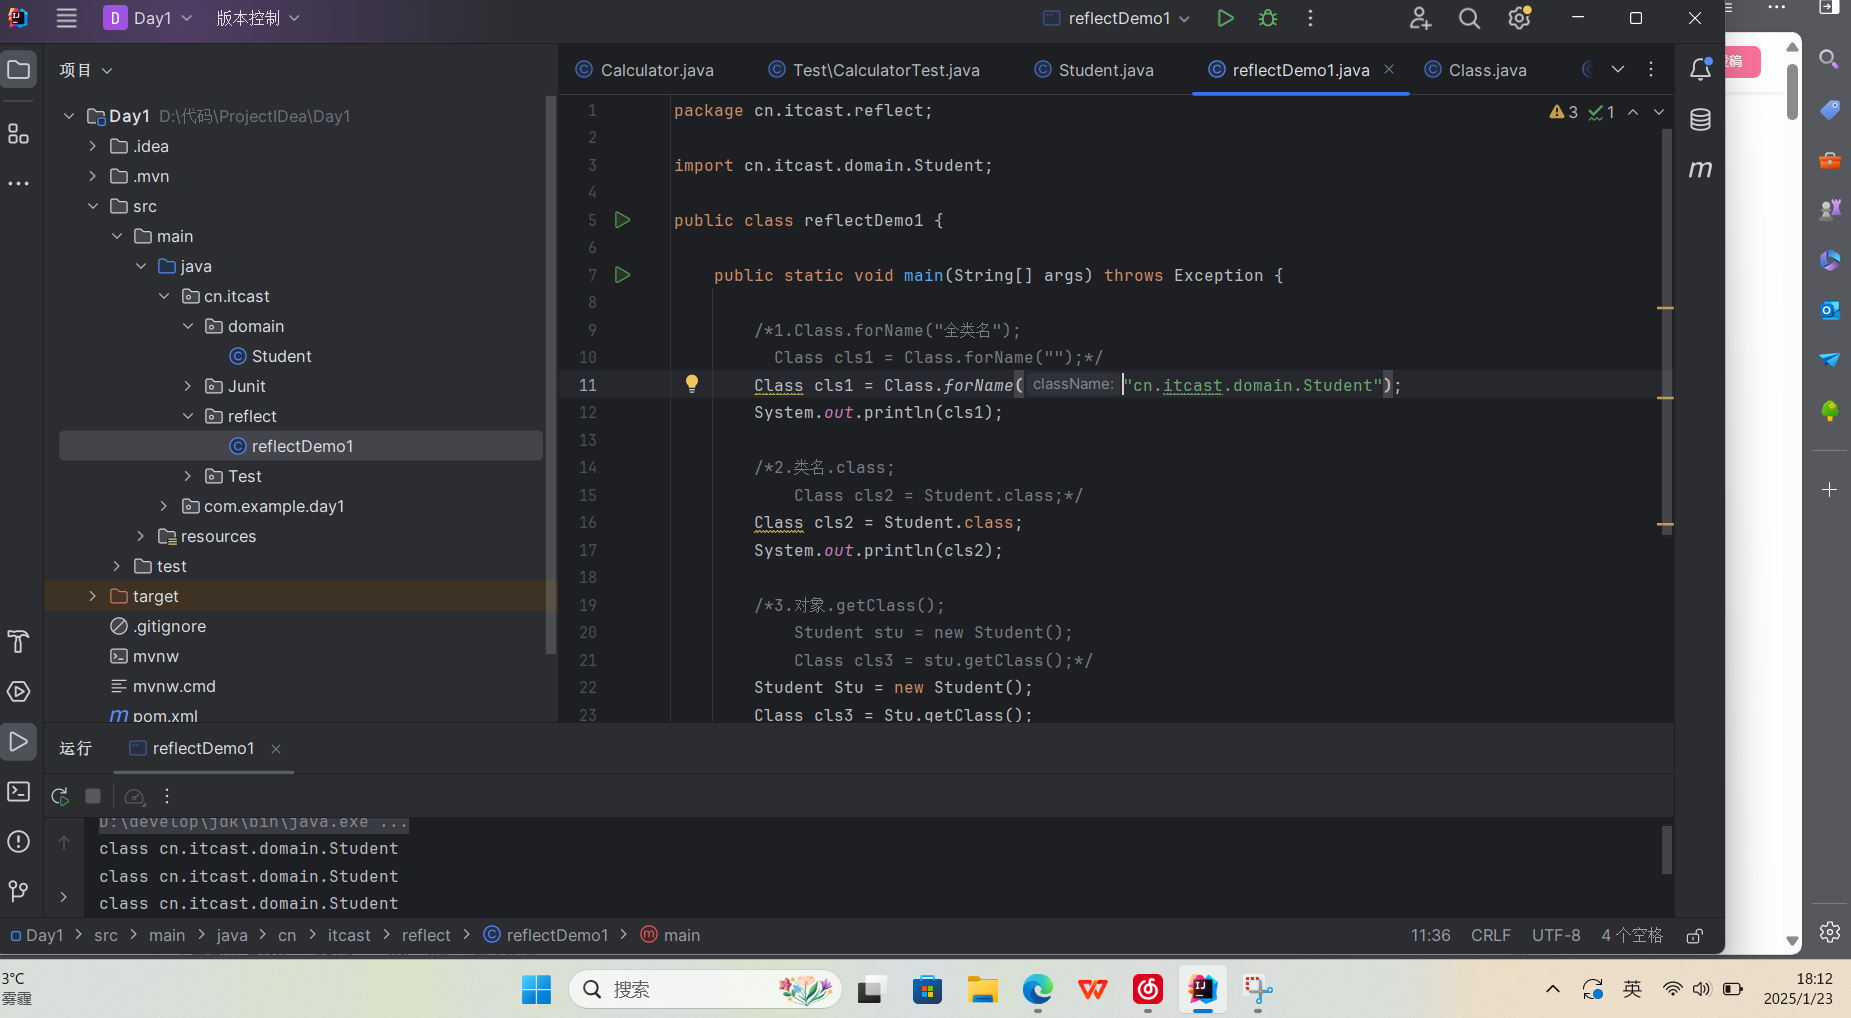The height and width of the screenshot is (1018, 1851).
Task: Run the main method from the line 7 gutter arrow
Action: 622,275
